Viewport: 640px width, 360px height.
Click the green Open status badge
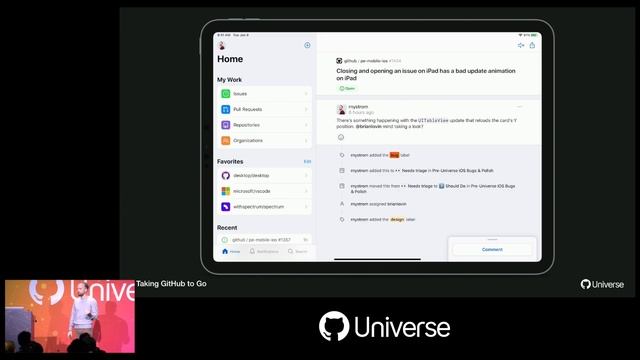tap(347, 88)
